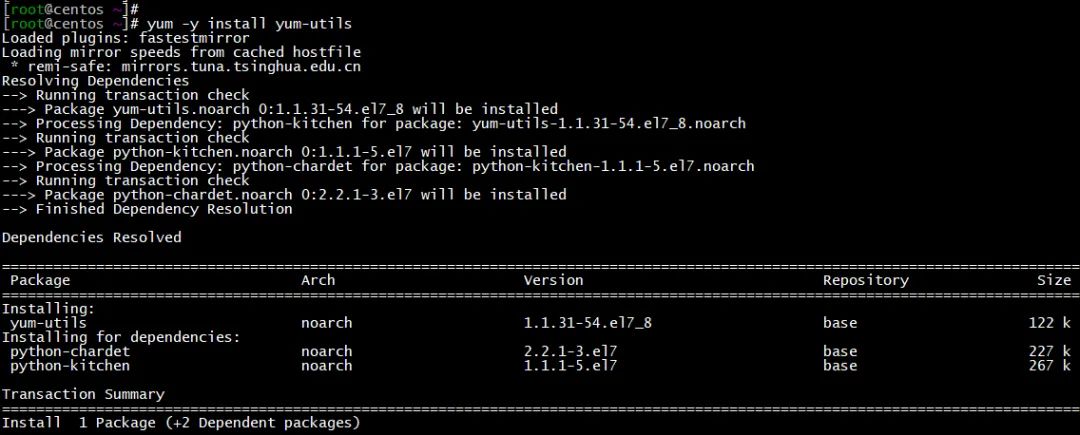Click the Repository column header
The width and height of the screenshot is (1080, 435).
click(865, 281)
